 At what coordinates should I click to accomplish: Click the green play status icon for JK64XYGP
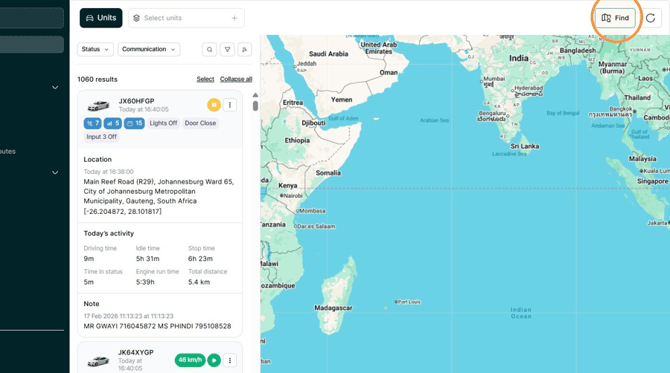tap(214, 360)
